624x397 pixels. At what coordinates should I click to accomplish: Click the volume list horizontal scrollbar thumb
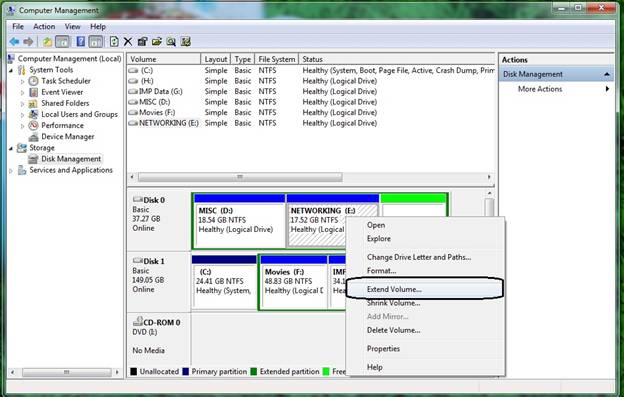tap(240, 177)
